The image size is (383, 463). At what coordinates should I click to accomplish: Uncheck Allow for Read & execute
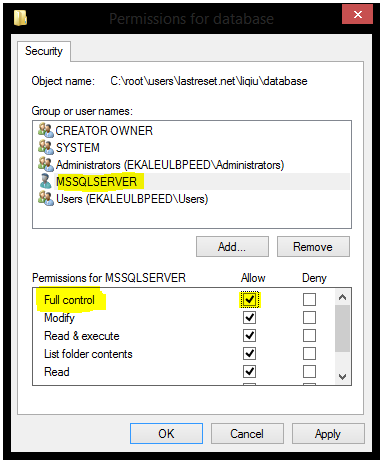coord(249,336)
